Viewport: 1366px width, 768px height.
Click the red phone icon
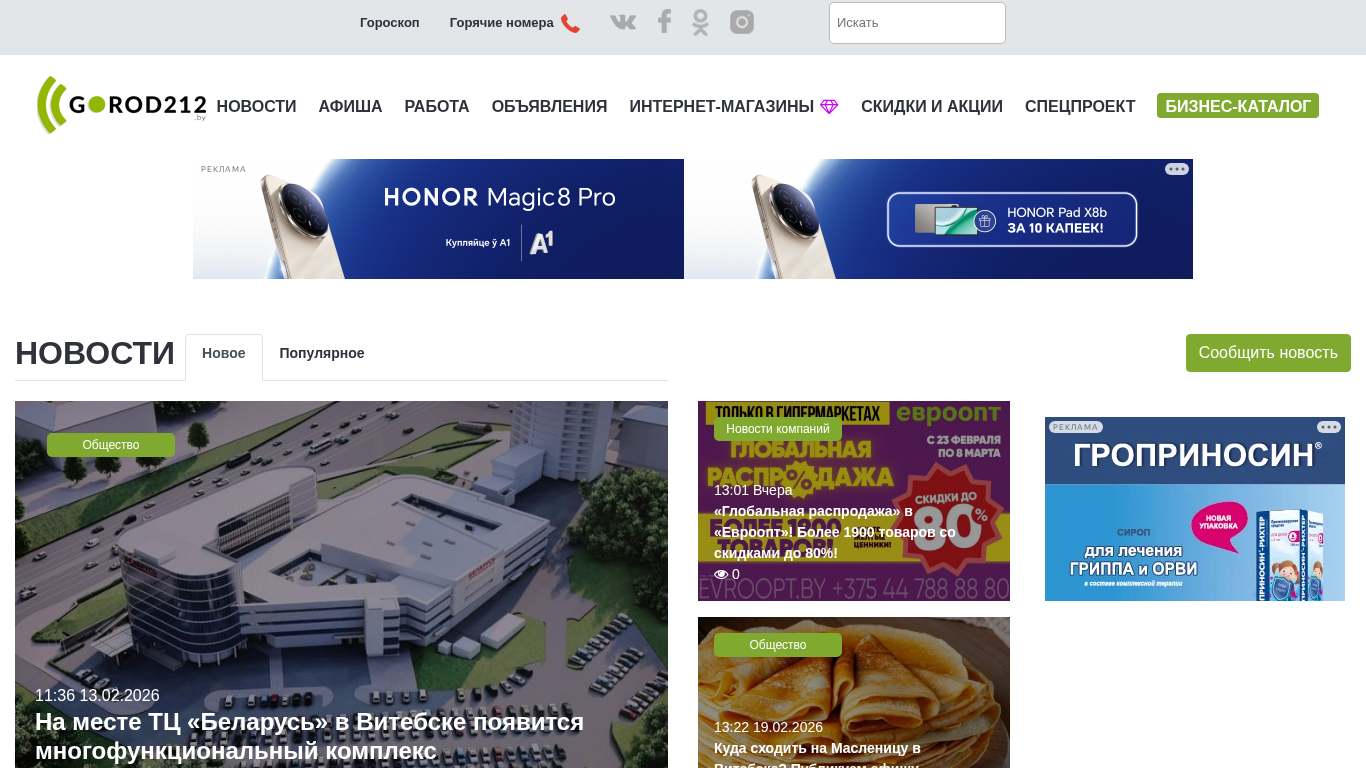tap(570, 23)
